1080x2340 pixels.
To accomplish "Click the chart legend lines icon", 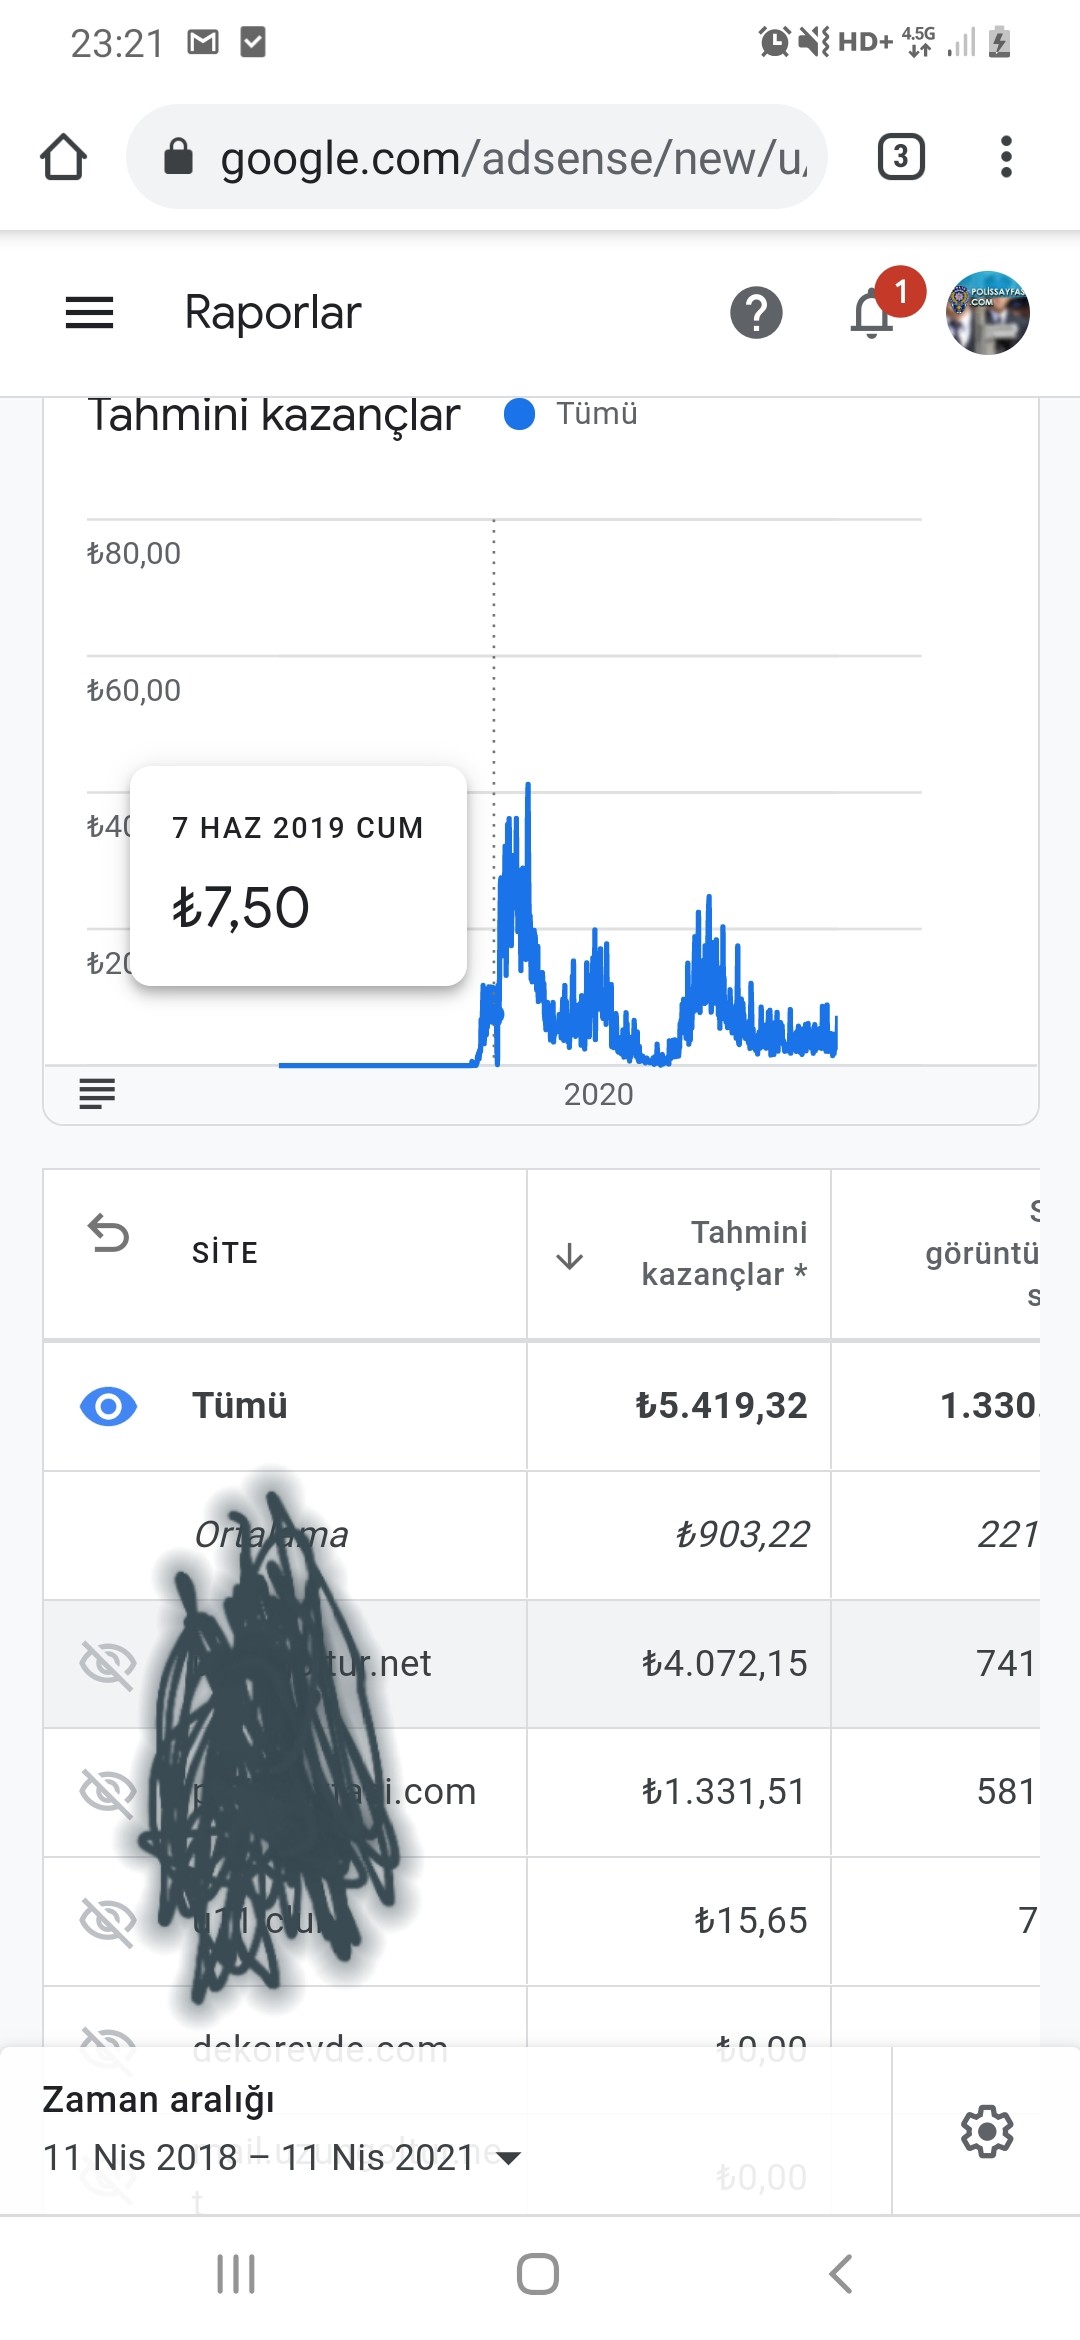I will pyautogui.click(x=97, y=1094).
